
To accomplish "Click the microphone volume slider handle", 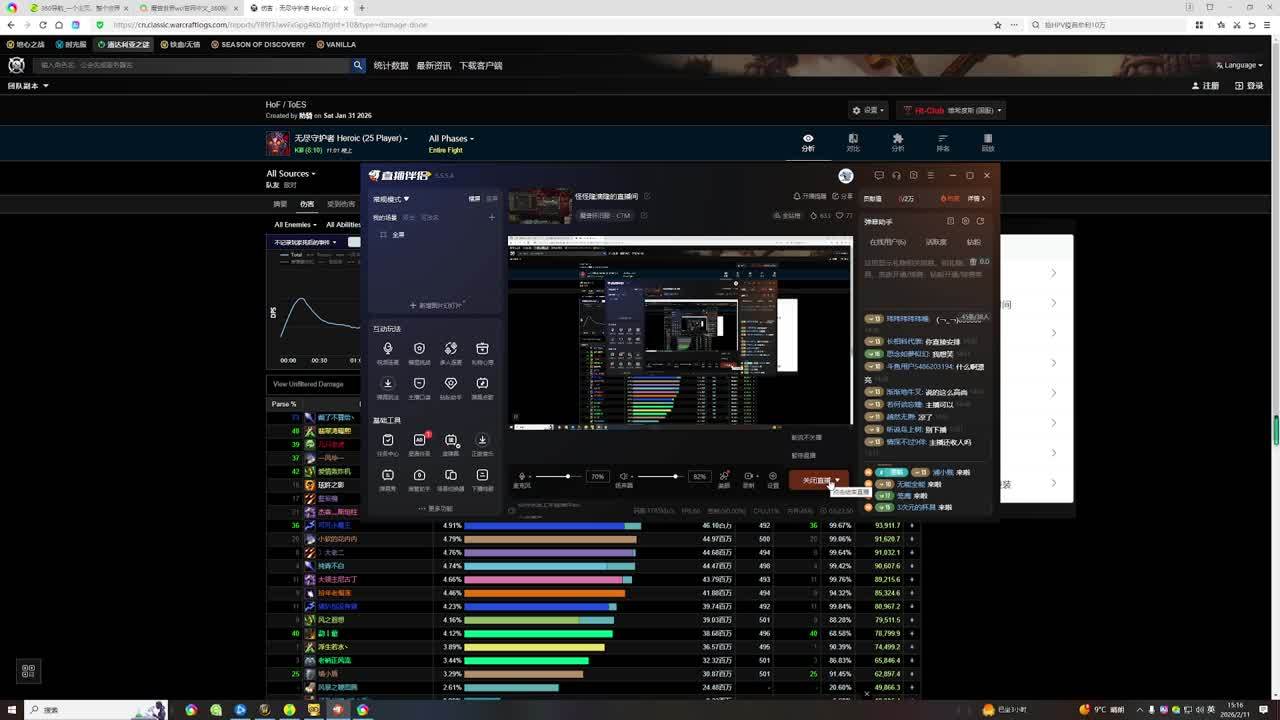I will [567, 476].
